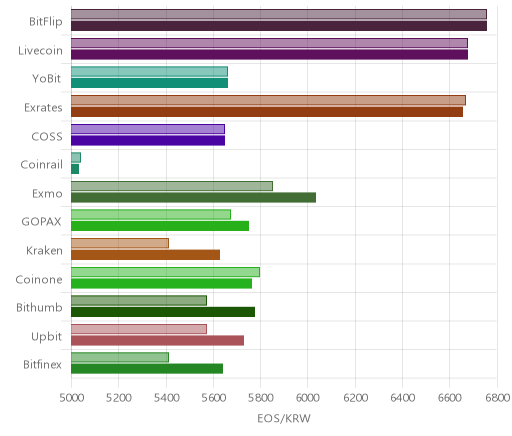
Task: Click the Kraken axis label
Action: 44,251
